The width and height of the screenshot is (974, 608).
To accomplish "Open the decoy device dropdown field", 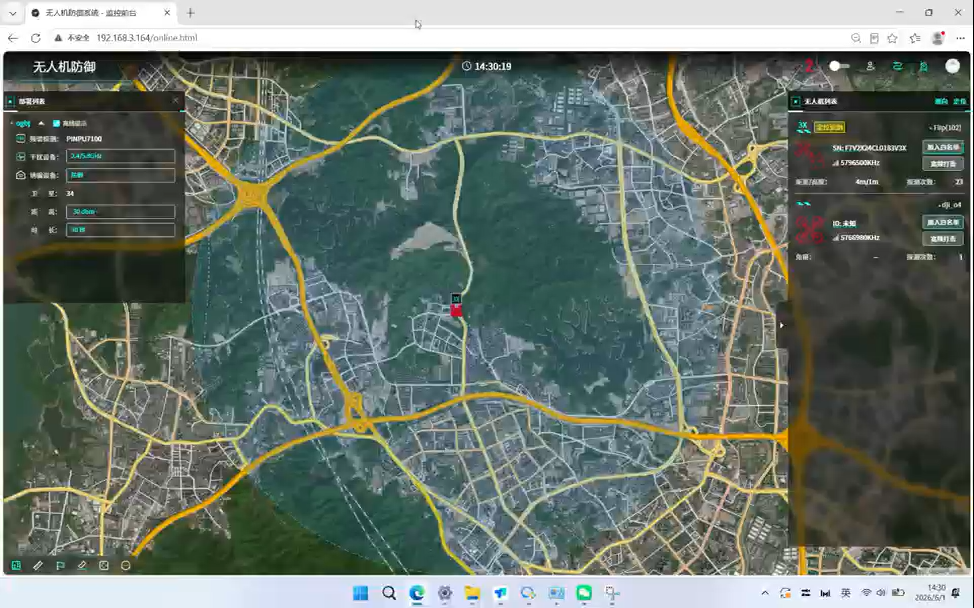I will click(x=121, y=175).
